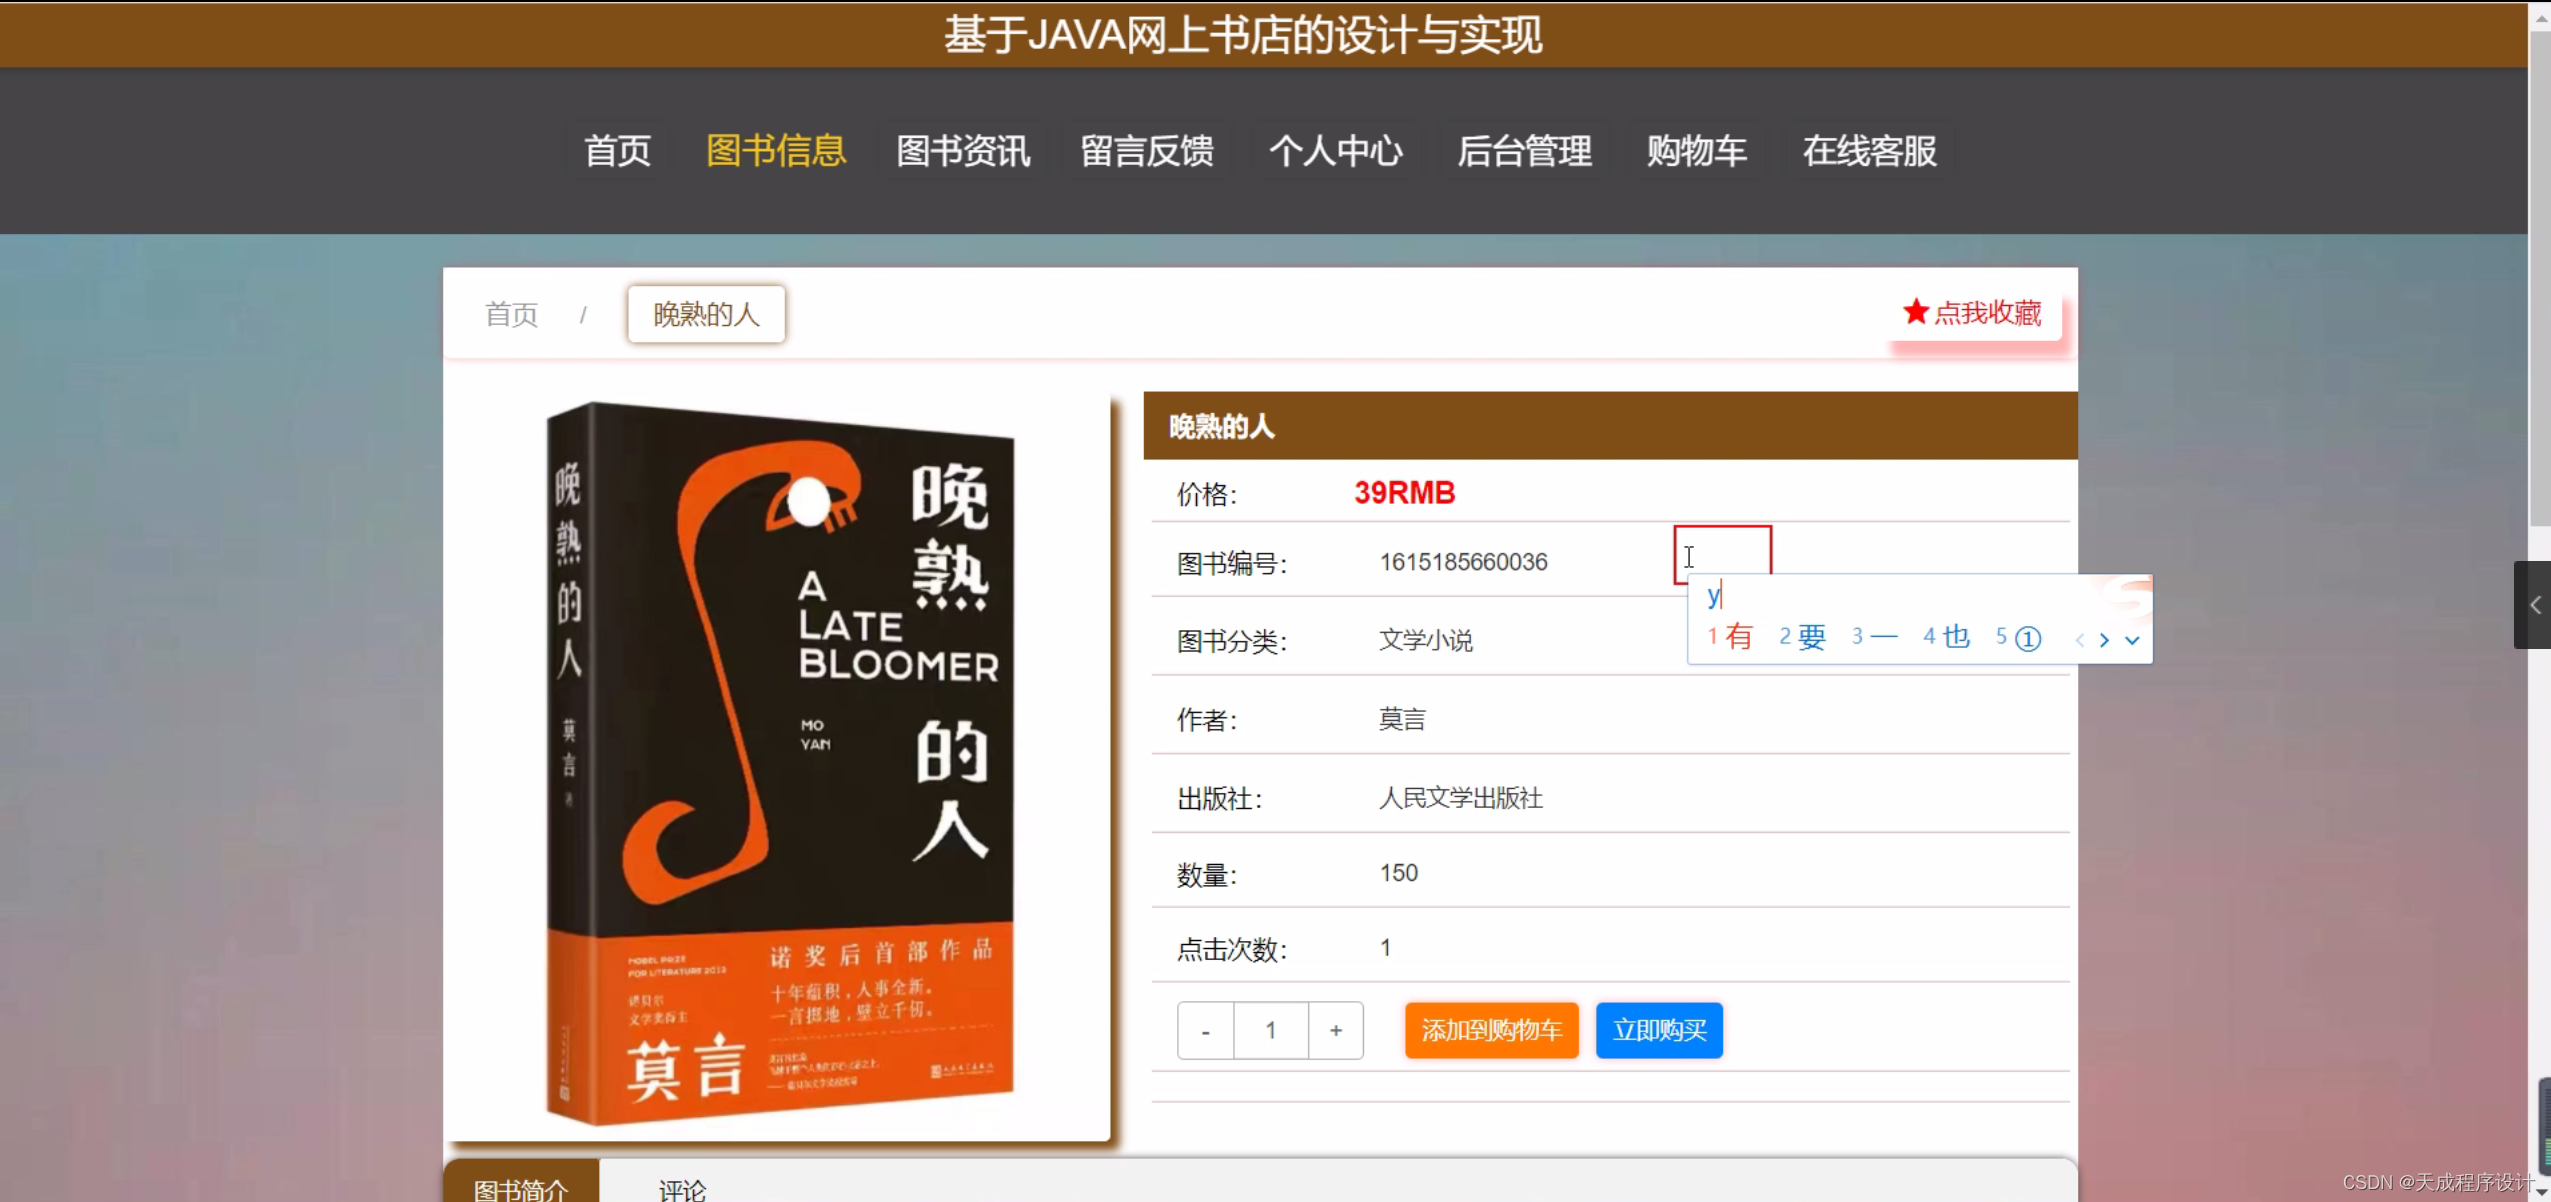2551x1202 pixels.
Task: Go to next IME candidate page arrow
Action: click(x=2104, y=640)
